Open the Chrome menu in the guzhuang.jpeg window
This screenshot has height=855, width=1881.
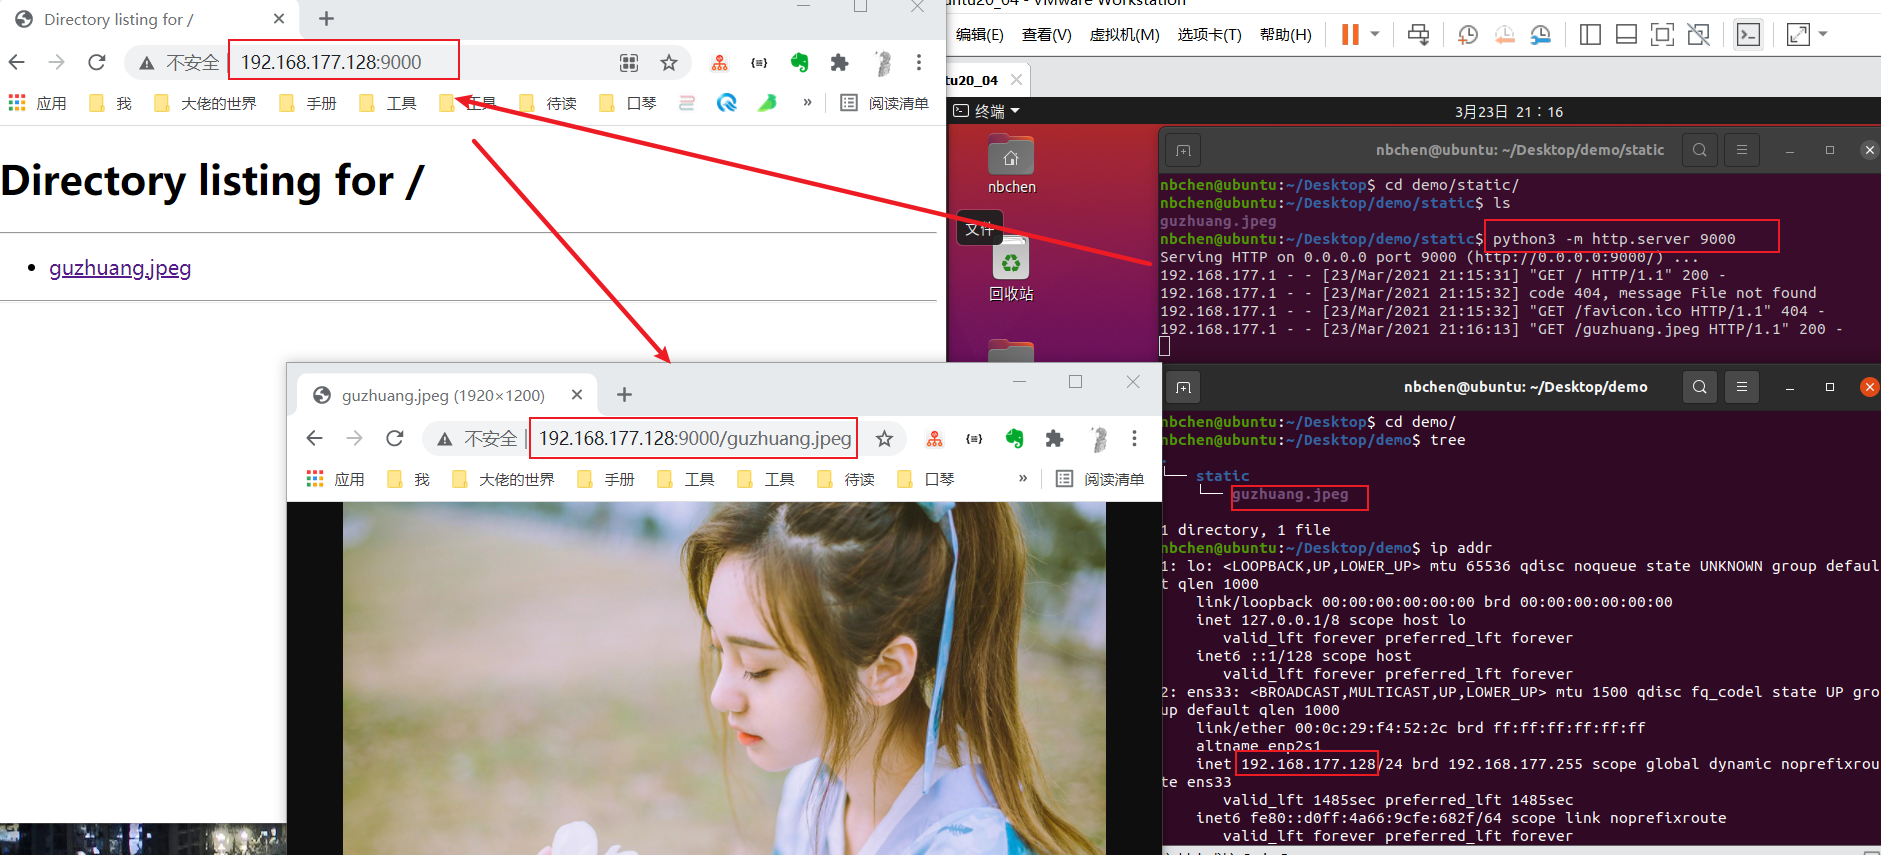click(x=1134, y=438)
